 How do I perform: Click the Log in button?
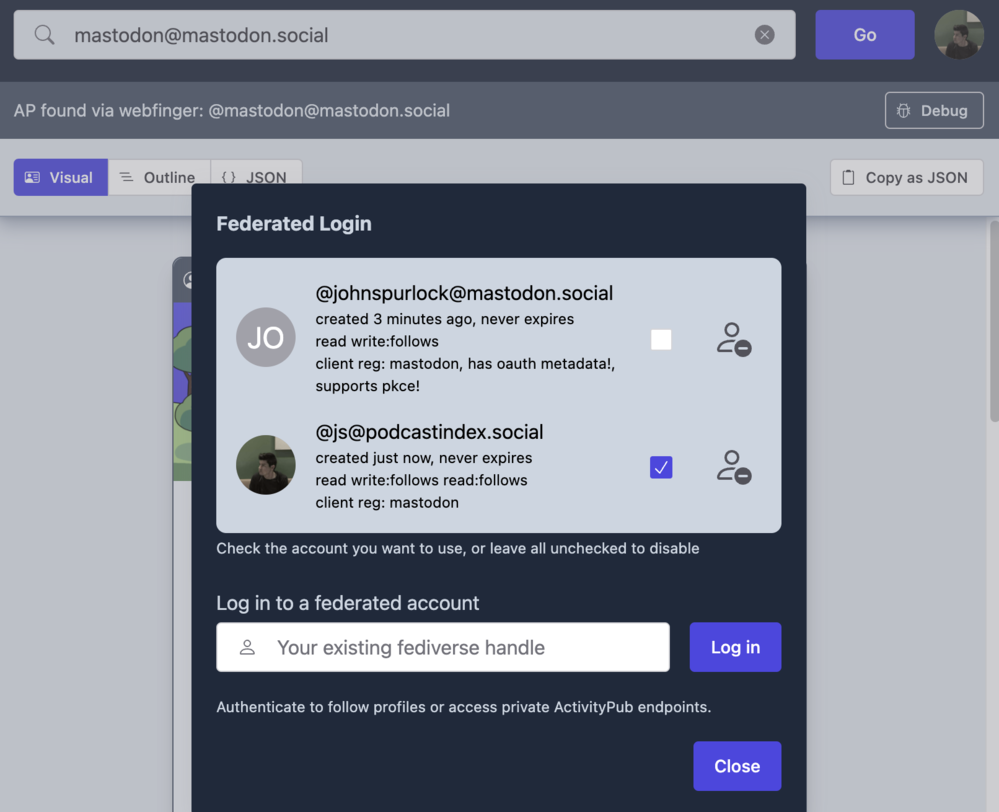point(735,647)
